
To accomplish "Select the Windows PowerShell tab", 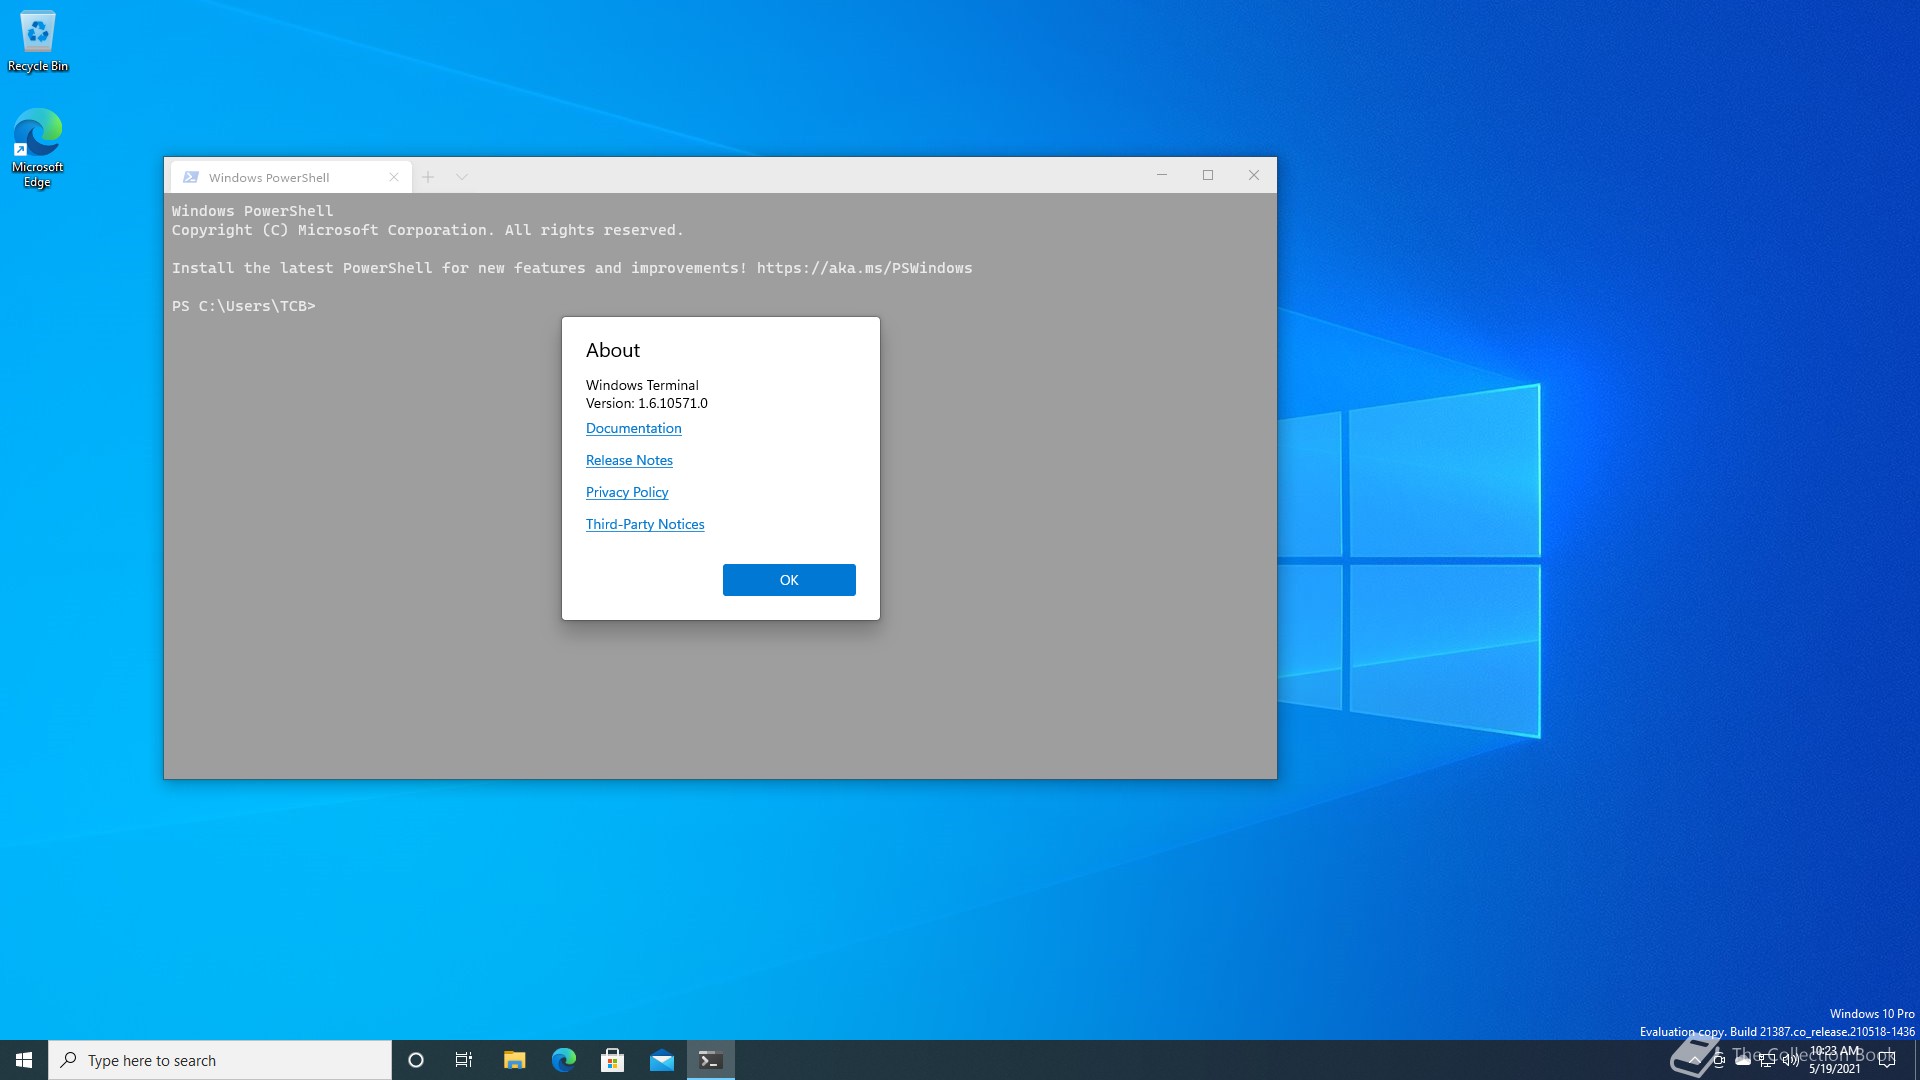I will coord(290,177).
